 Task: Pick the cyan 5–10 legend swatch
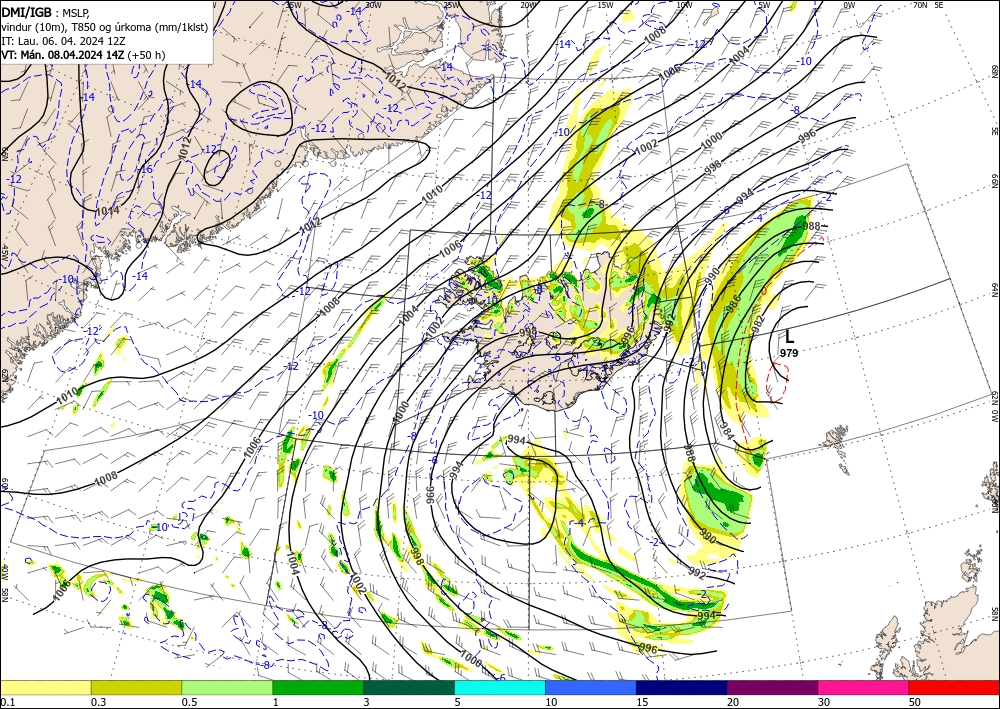point(500,687)
